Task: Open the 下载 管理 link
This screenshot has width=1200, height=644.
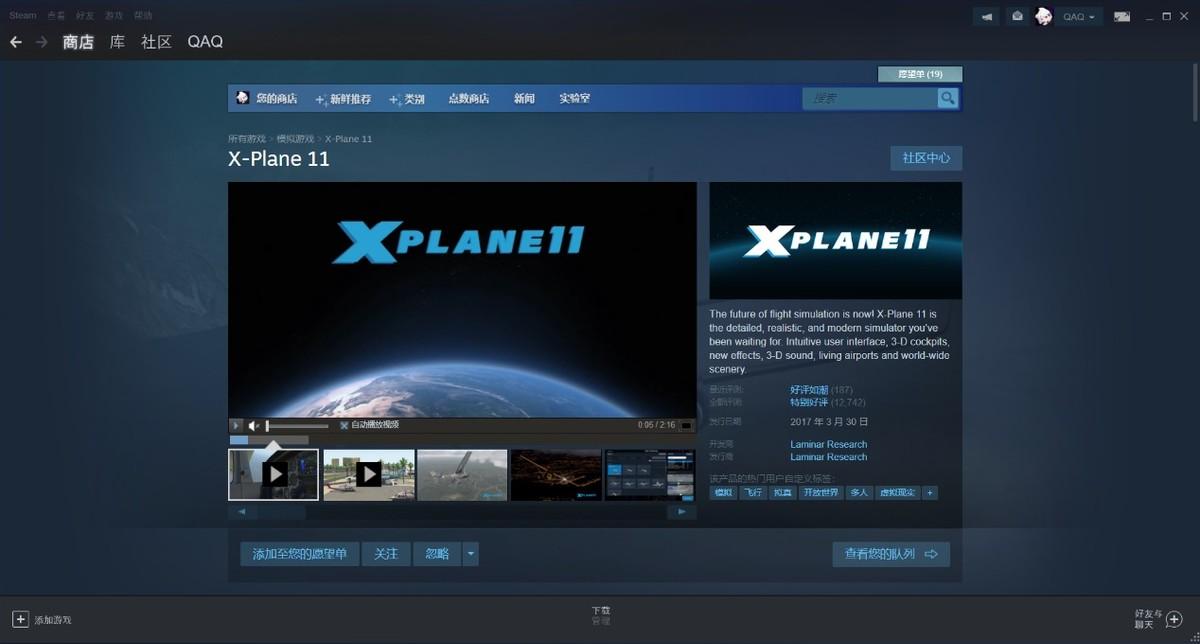Action: tap(600, 615)
